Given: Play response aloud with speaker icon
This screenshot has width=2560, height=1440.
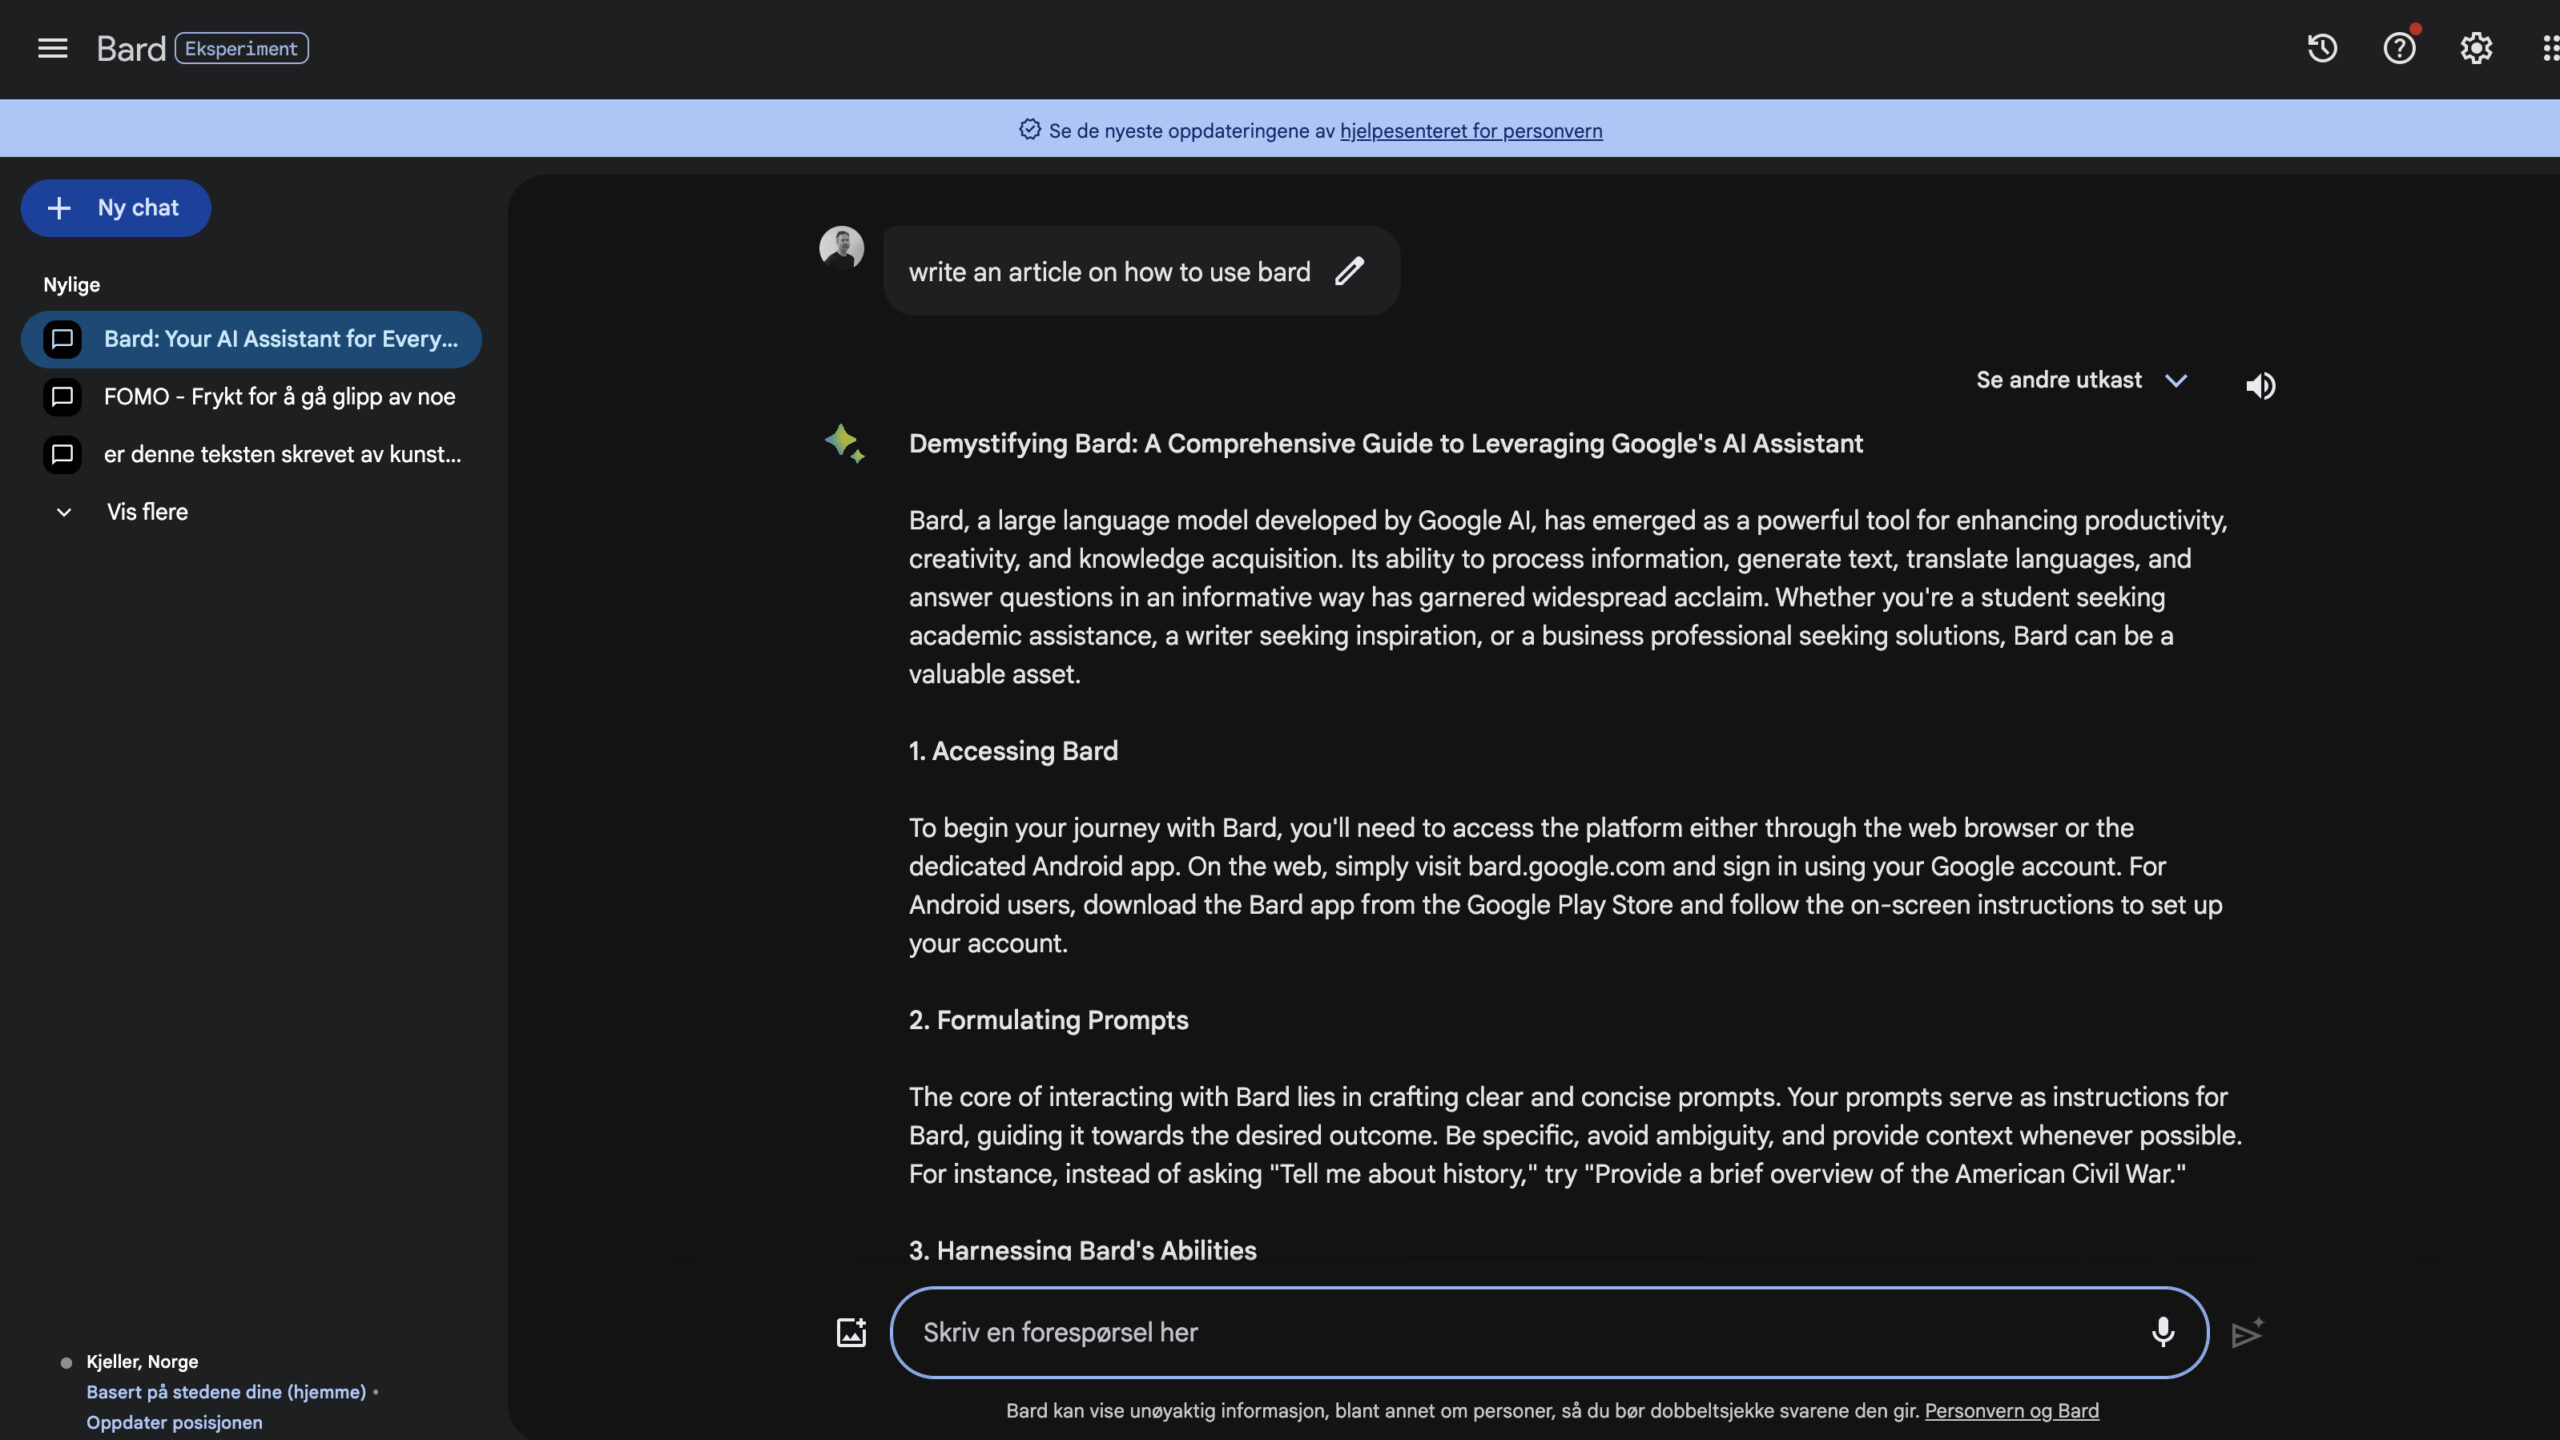Looking at the screenshot, I should click(x=2260, y=386).
